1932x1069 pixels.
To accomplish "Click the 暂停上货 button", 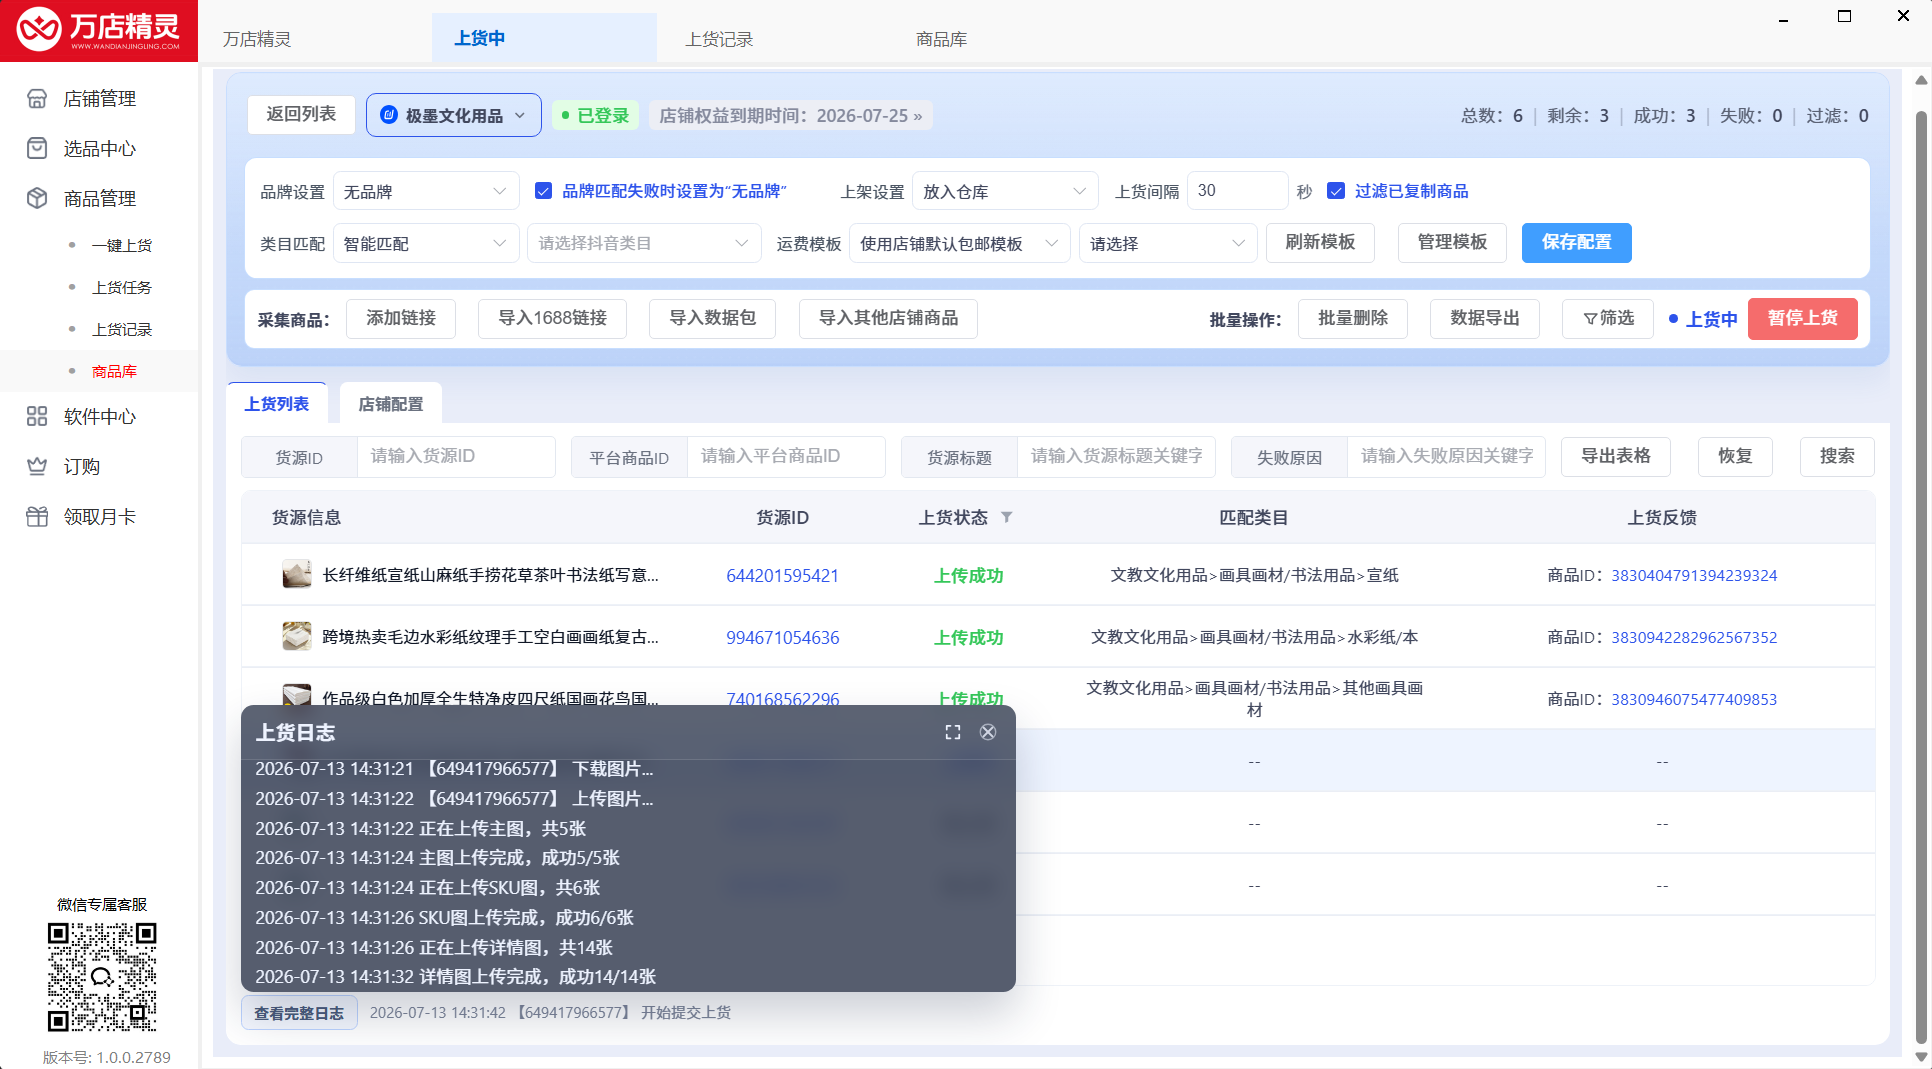I will 1803,318.
